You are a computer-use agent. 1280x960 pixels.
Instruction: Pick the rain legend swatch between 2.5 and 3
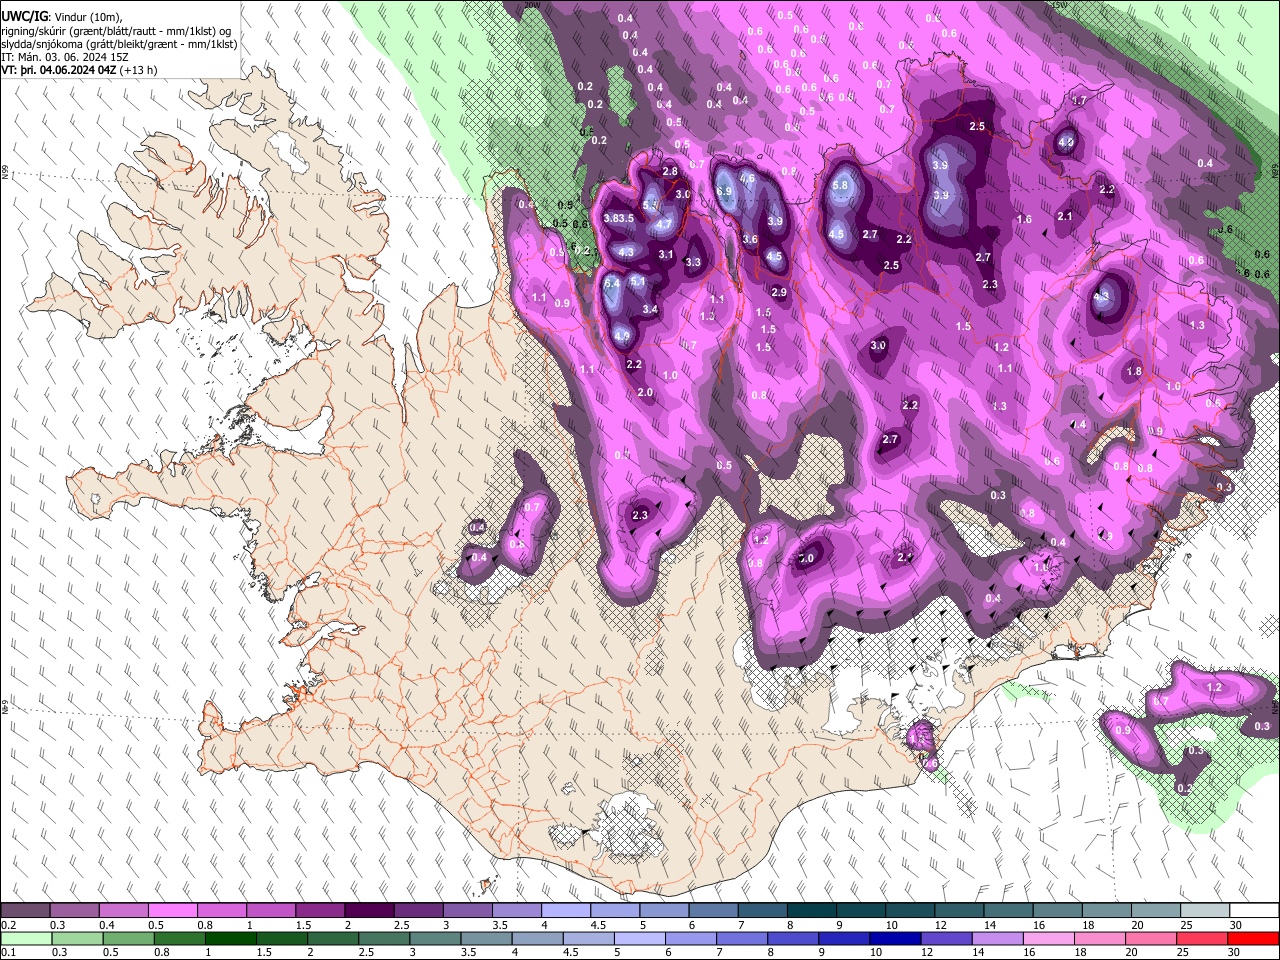(384, 938)
